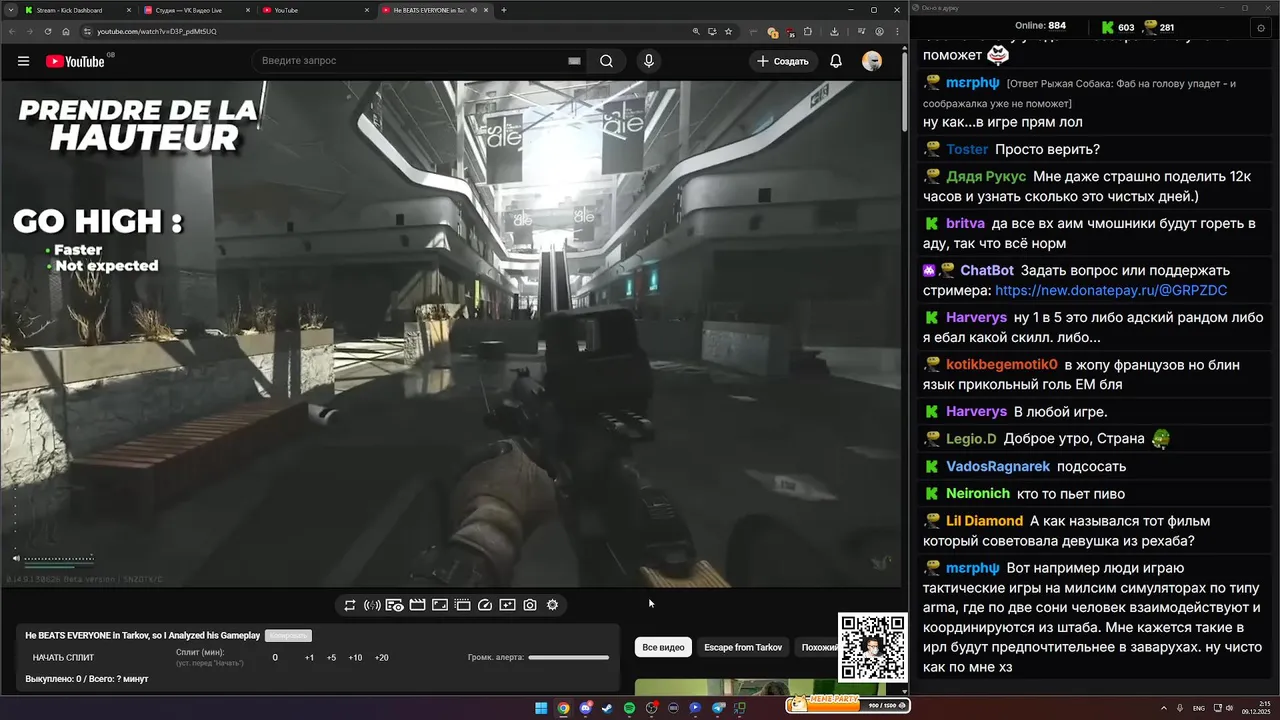Click username Neironich in chat
The width and height of the screenshot is (1280, 720).
(978, 494)
